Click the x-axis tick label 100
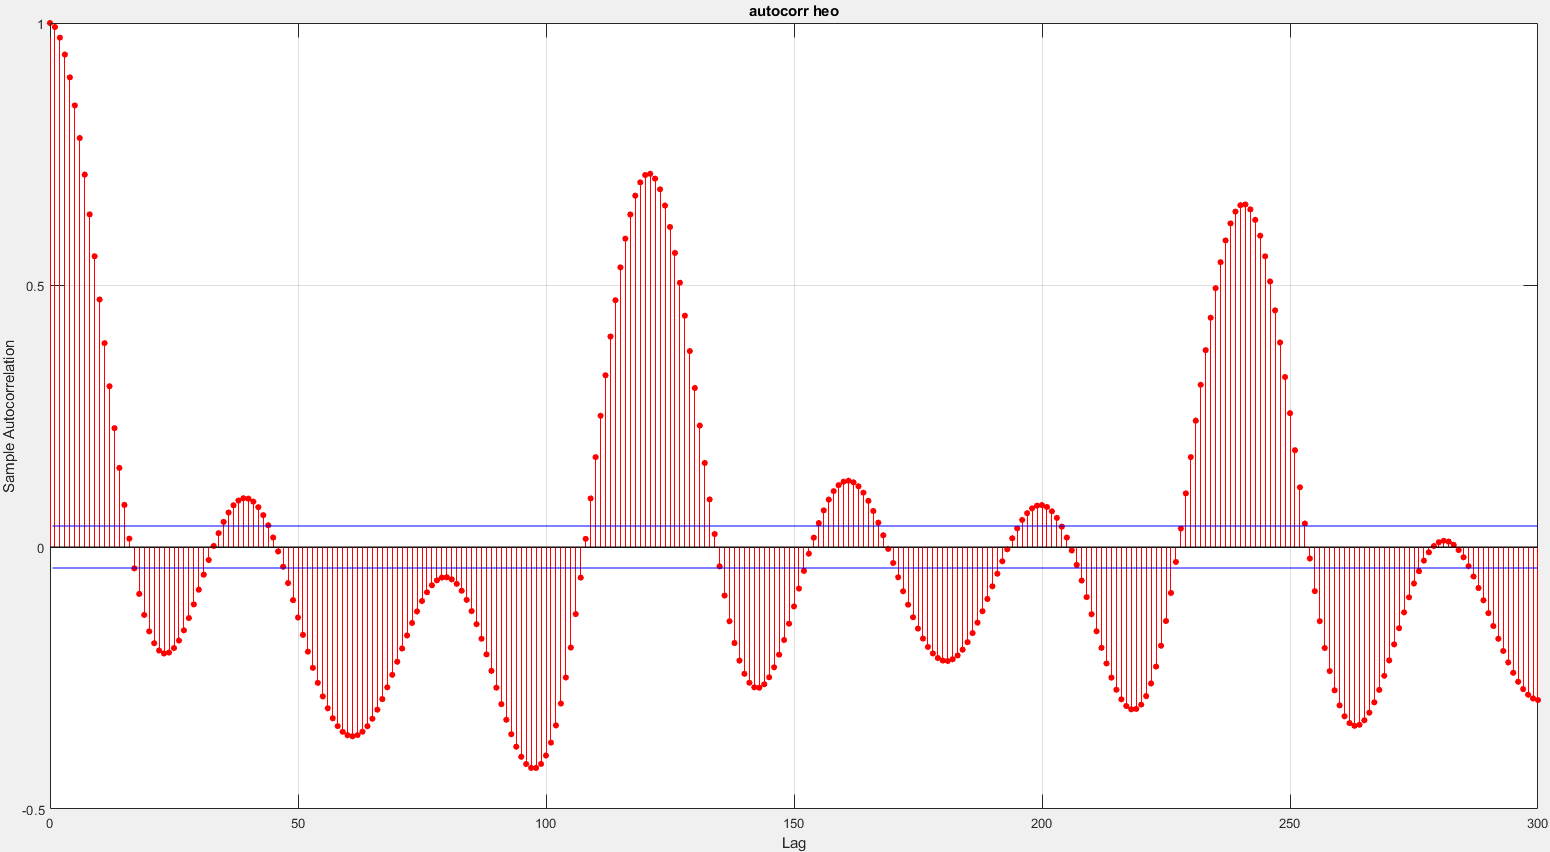 click(546, 823)
